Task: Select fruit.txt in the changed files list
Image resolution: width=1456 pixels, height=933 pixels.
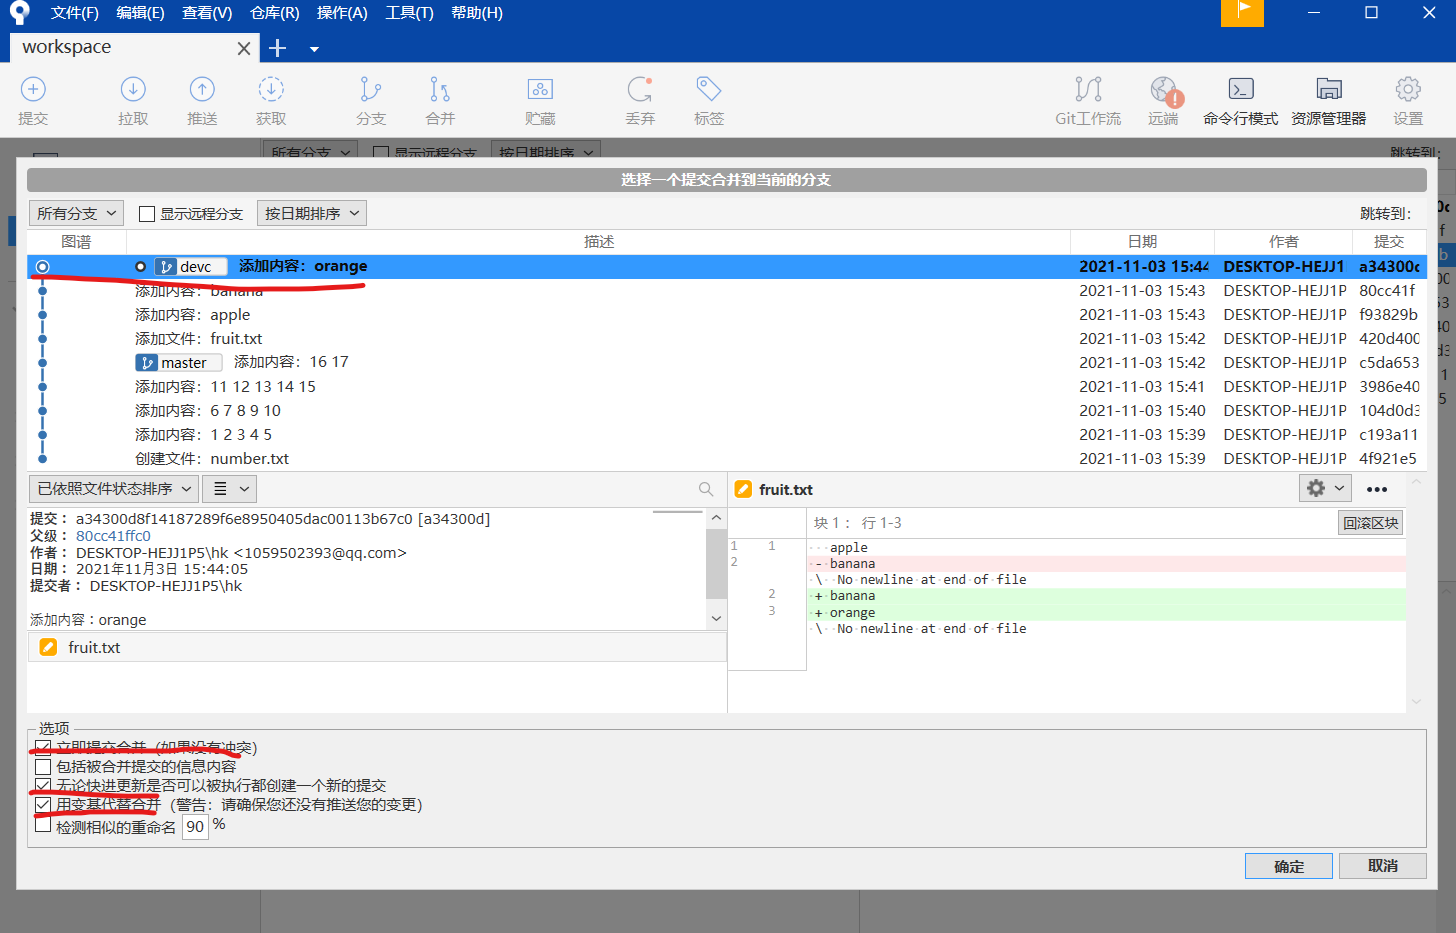Action: (377, 648)
